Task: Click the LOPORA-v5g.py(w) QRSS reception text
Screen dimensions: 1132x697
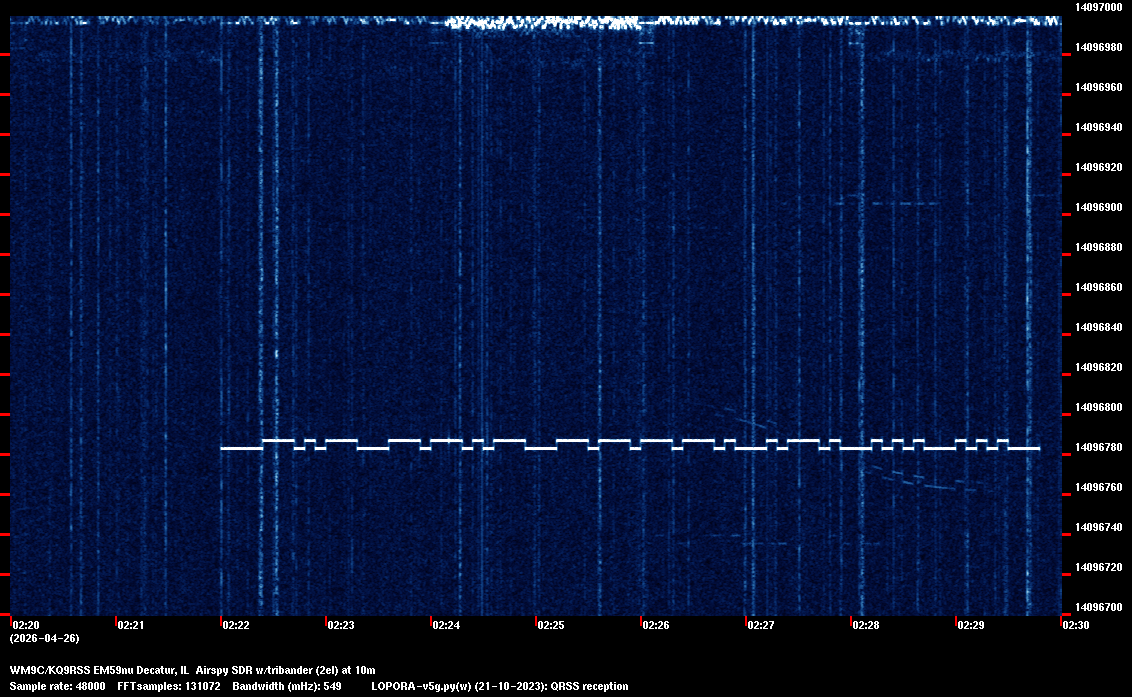Action: click(x=500, y=686)
